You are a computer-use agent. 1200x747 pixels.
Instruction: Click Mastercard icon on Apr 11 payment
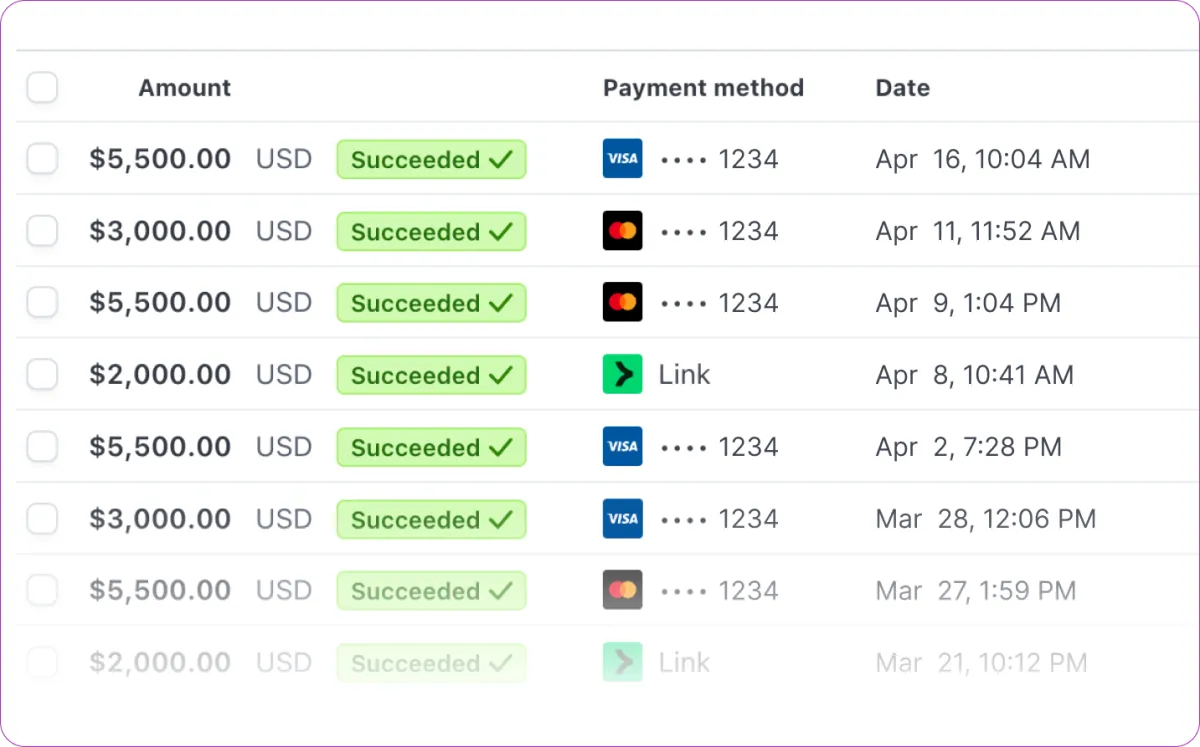(622, 231)
